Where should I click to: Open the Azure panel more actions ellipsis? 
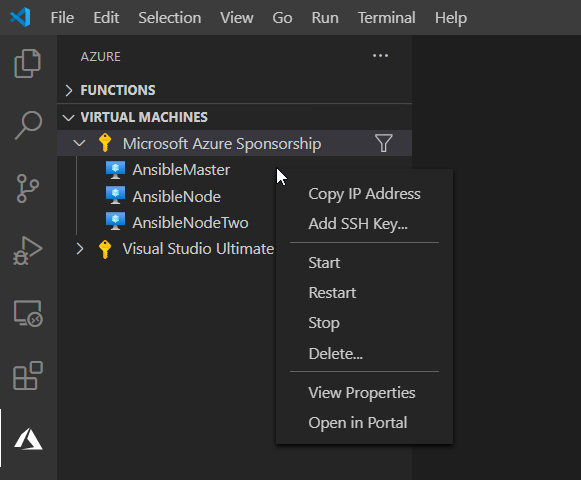[x=381, y=56]
